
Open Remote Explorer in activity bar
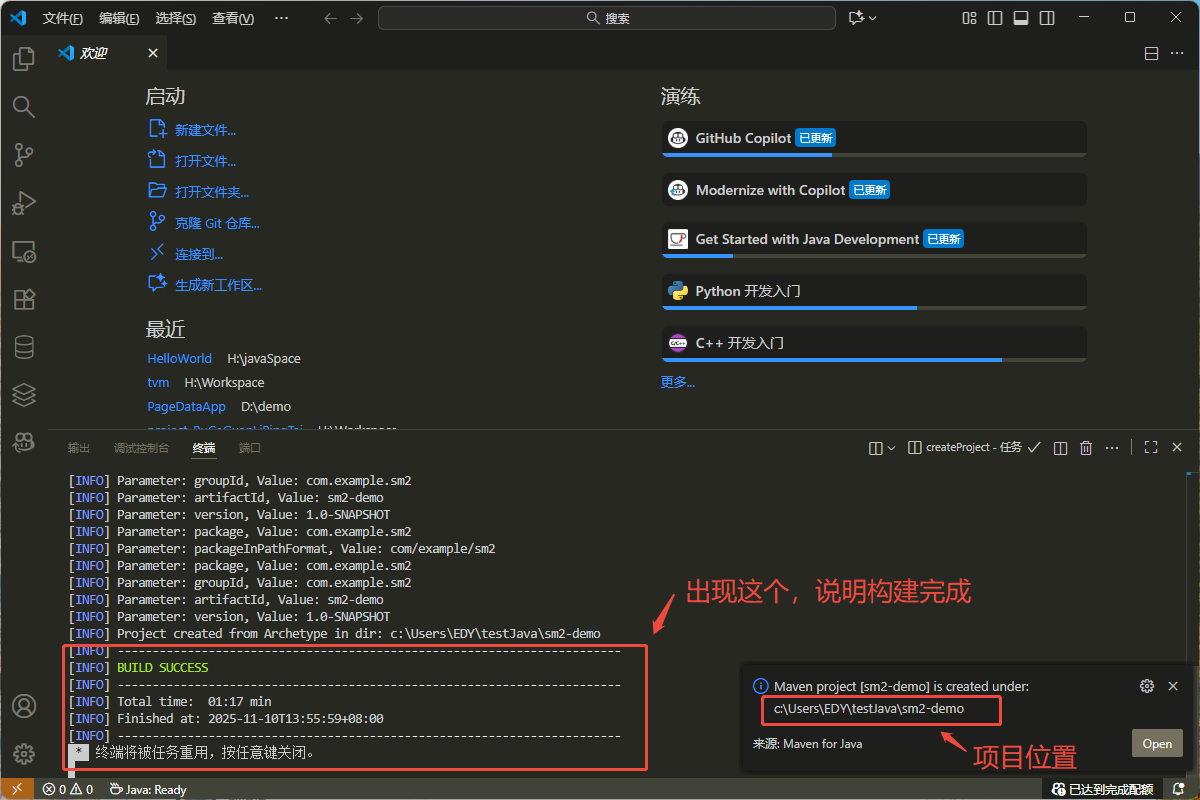point(23,251)
